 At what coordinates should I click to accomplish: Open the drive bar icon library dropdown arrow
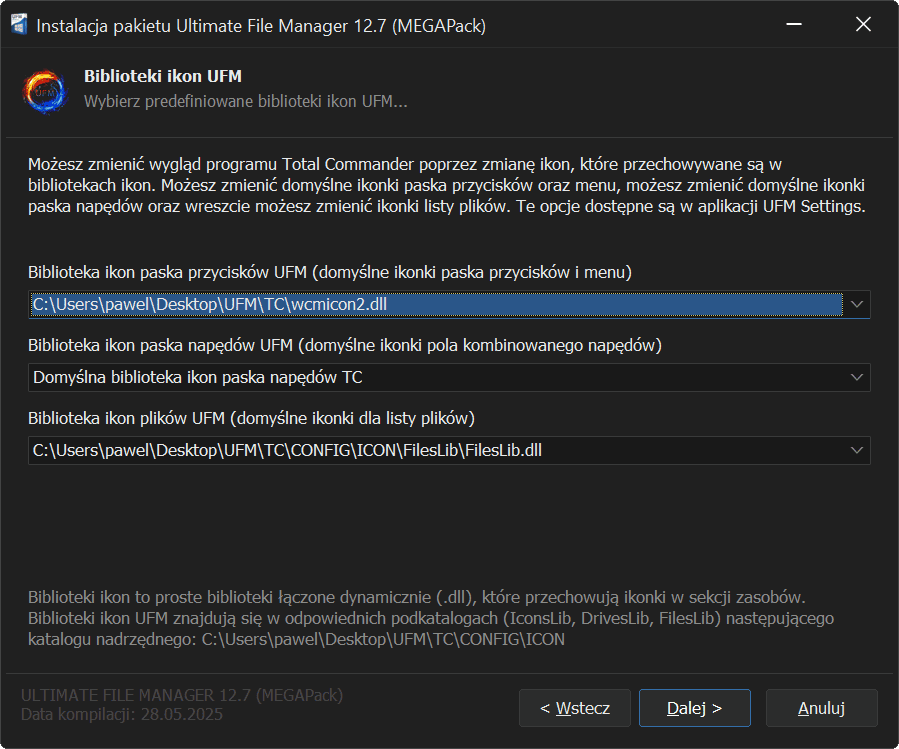coord(856,377)
